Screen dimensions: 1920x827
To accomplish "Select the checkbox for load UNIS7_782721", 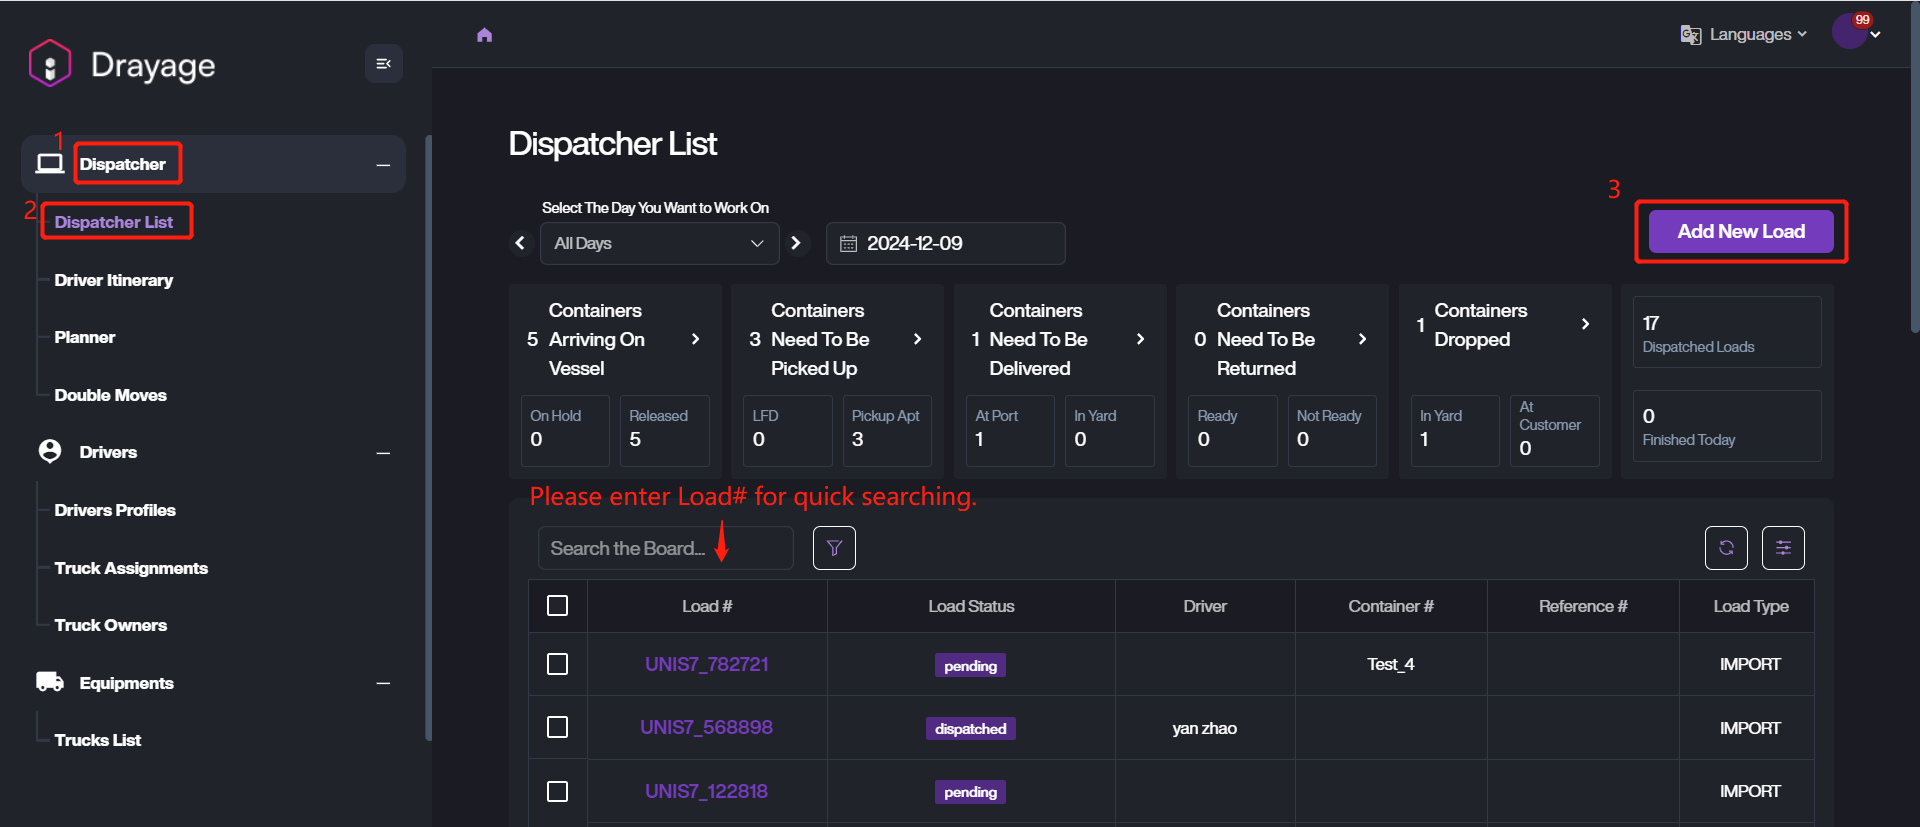I will (558, 664).
